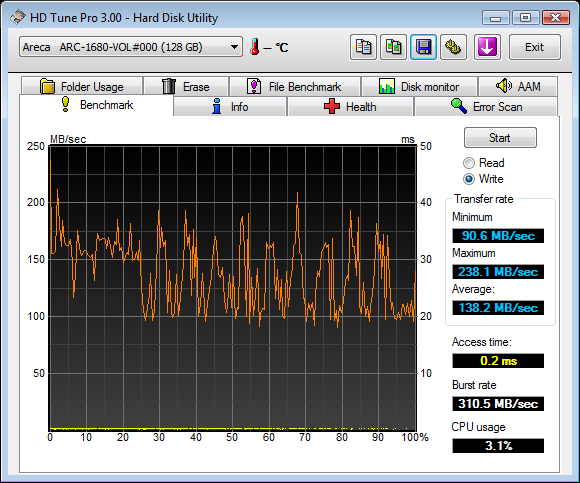Switch to the Erase tab
The height and width of the screenshot is (483, 580).
(186, 87)
